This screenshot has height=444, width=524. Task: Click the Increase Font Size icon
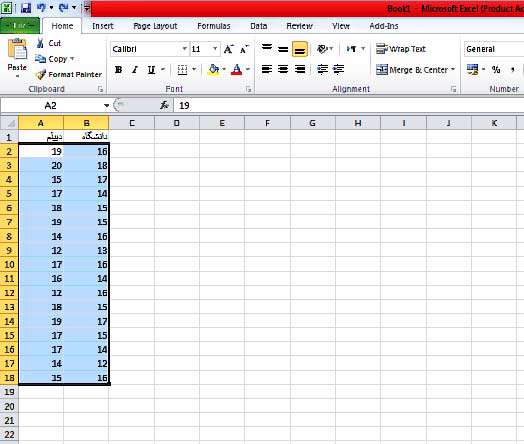point(229,49)
